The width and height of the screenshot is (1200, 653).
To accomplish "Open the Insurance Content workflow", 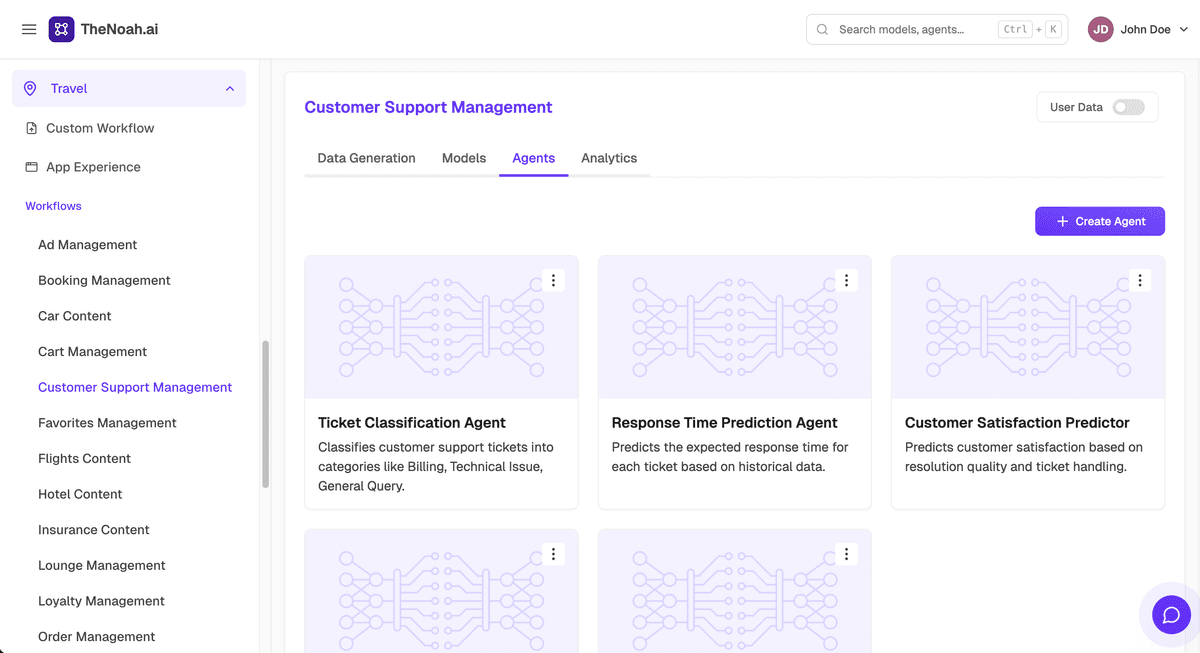I will (94, 530).
